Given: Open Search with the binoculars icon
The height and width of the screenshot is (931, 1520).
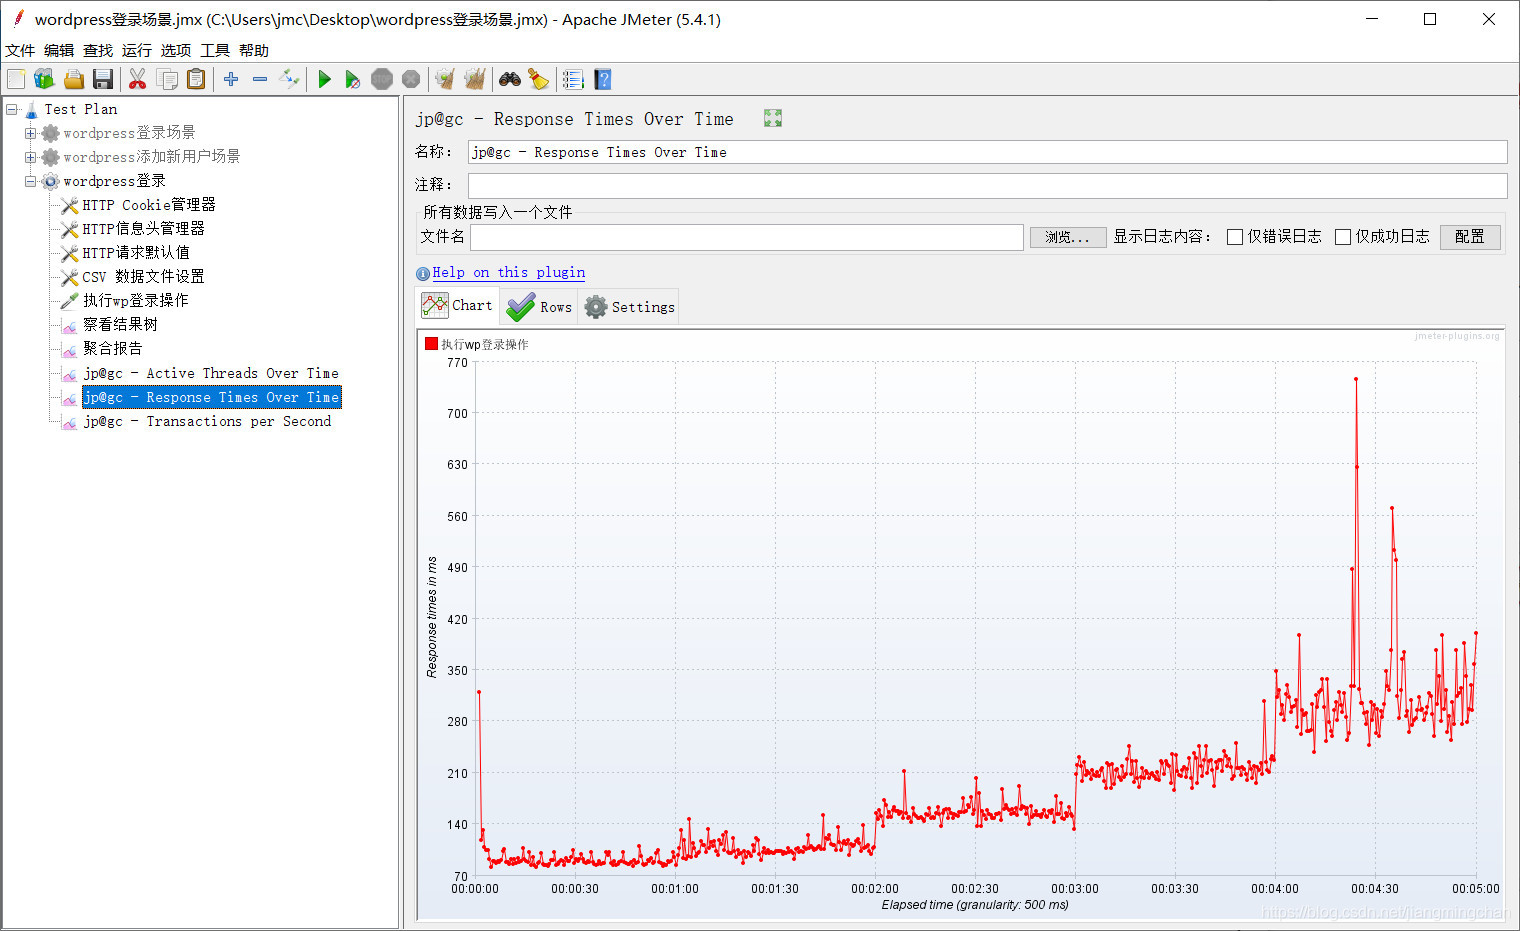Looking at the screenshot, I should point(510,79).
